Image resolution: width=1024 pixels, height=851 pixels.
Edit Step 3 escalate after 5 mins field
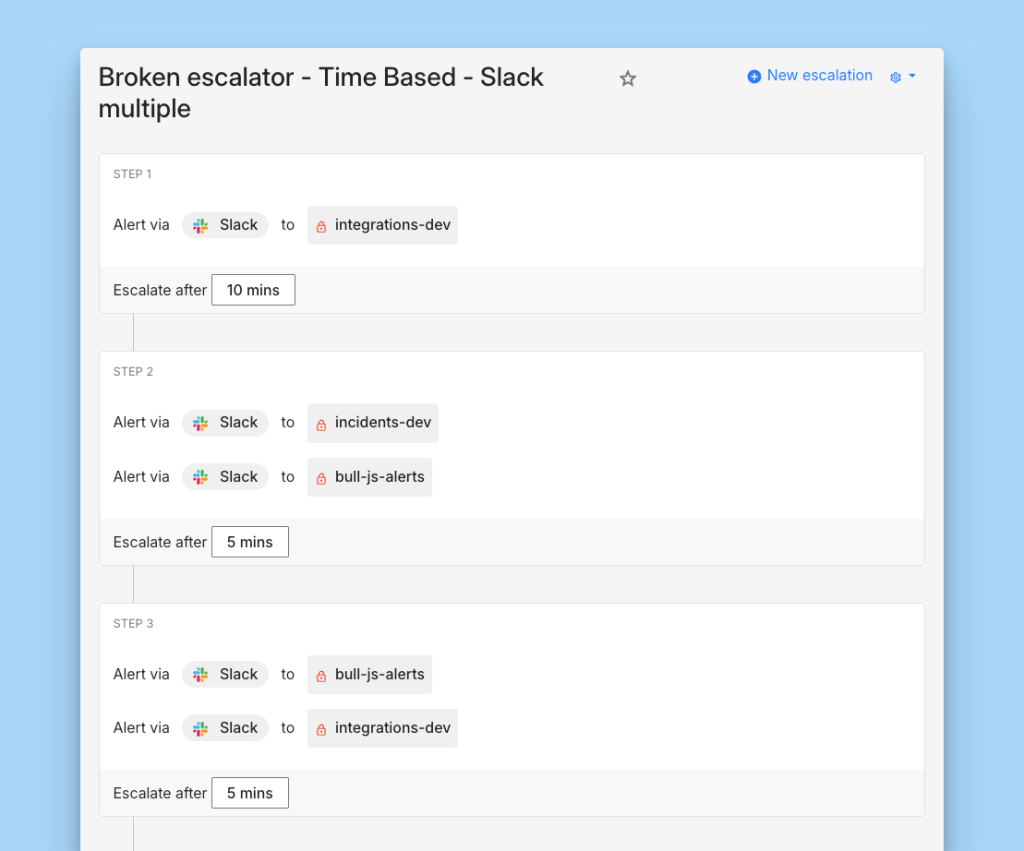coord(250,793)
